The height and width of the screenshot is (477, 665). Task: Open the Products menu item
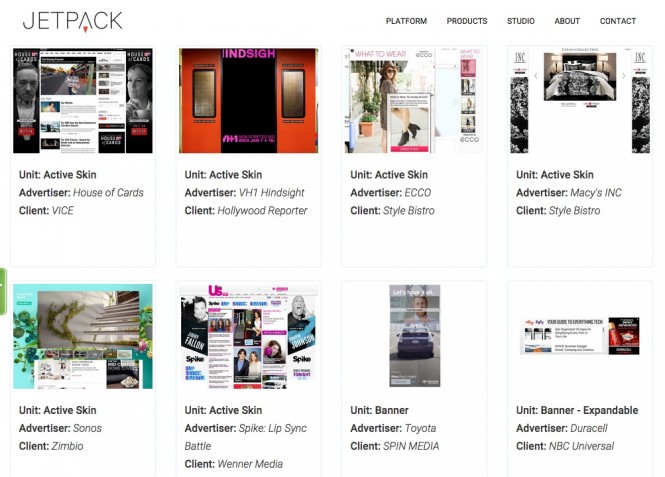coord(467,21)
